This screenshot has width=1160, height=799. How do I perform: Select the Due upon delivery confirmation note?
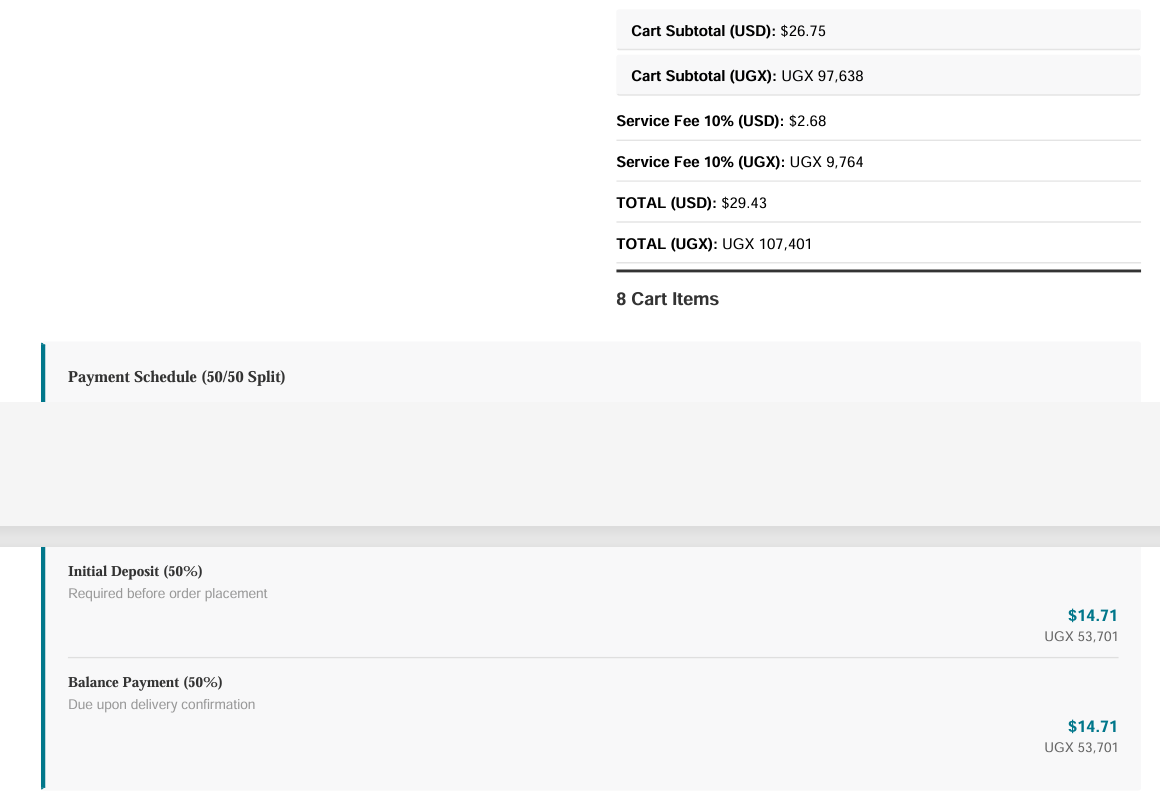[161, 704]
